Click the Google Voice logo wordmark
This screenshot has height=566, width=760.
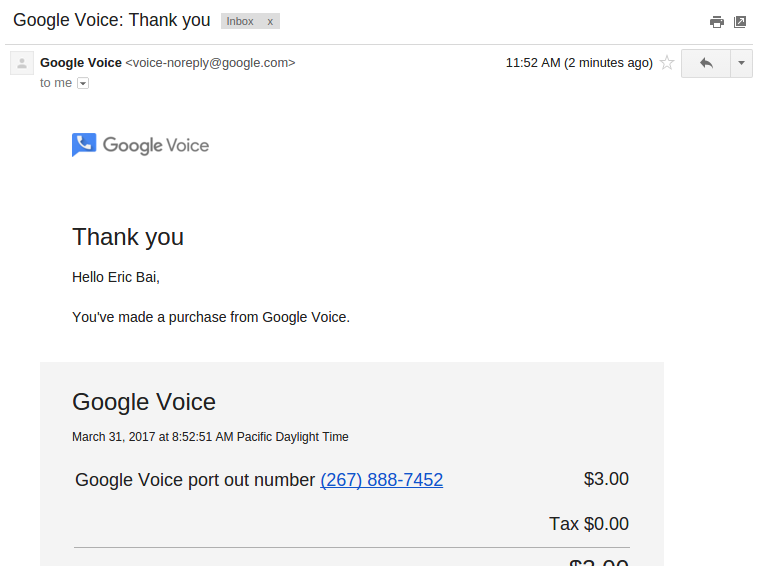pyautogui.click(x=156, y=145)
